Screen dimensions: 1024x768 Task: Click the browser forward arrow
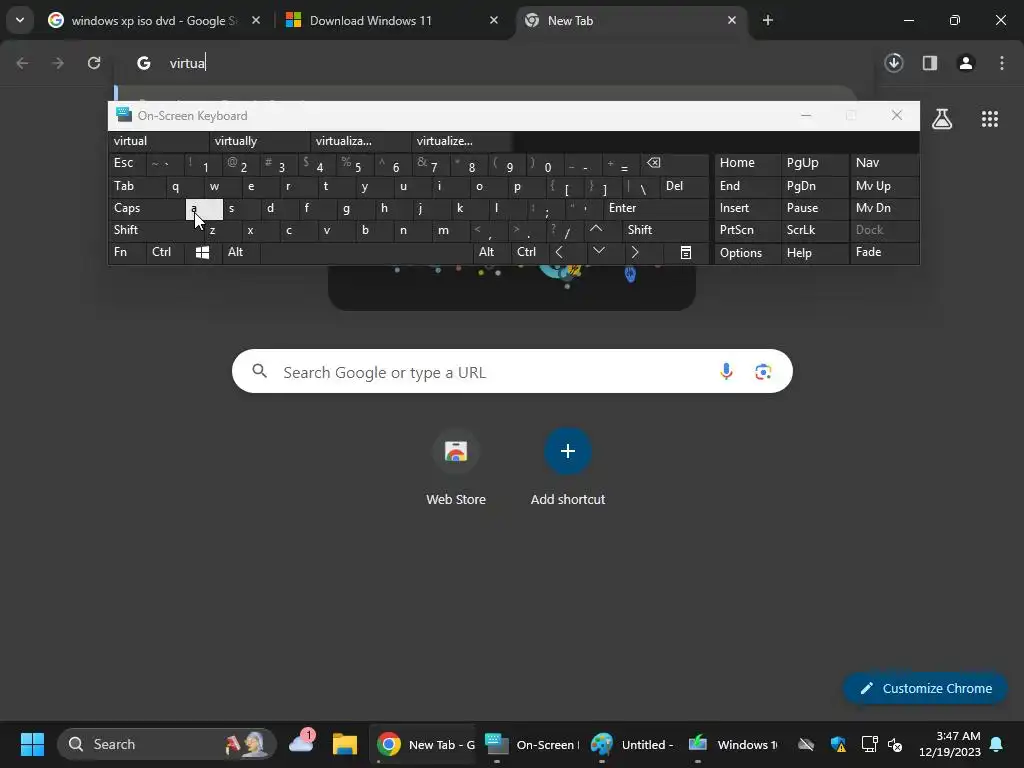tap(58, 63)
